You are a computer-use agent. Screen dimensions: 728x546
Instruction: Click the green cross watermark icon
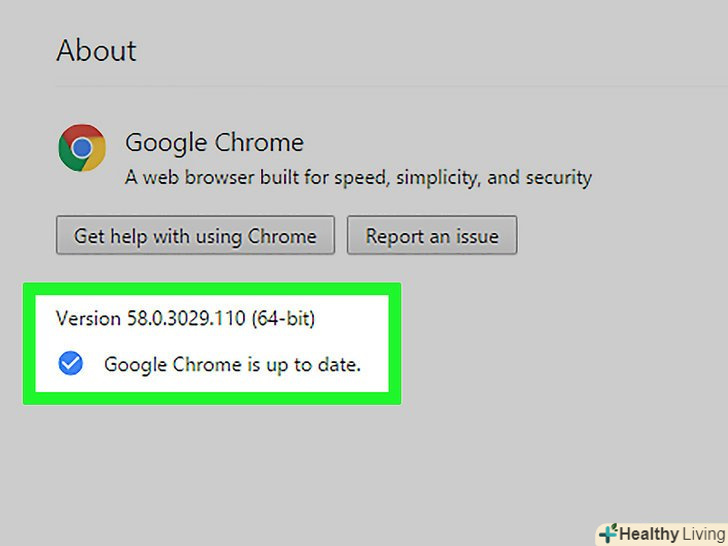(x=607, y=533)
